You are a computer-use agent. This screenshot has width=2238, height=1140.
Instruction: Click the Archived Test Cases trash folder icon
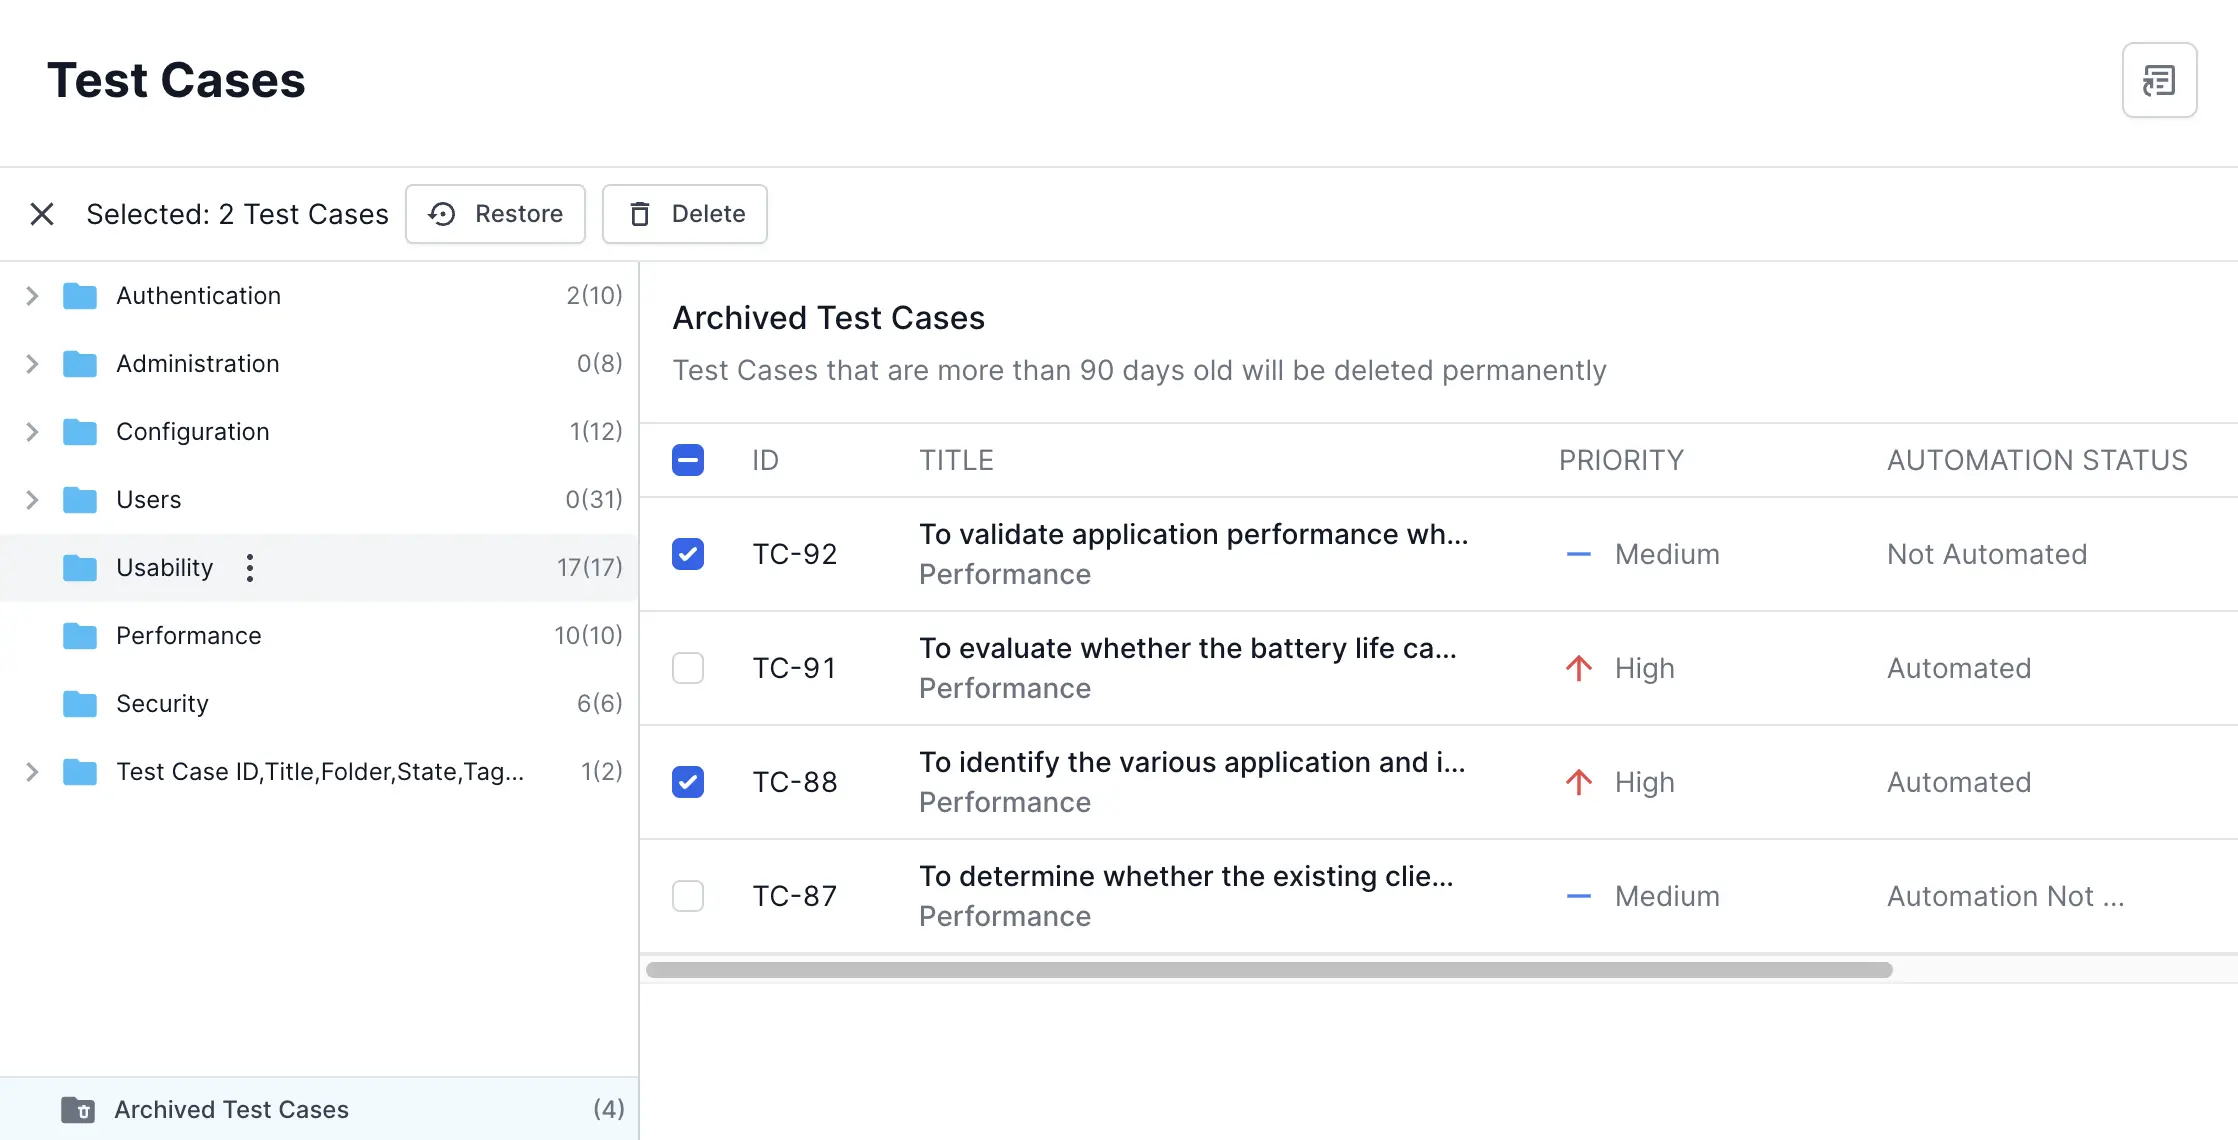78,1109
